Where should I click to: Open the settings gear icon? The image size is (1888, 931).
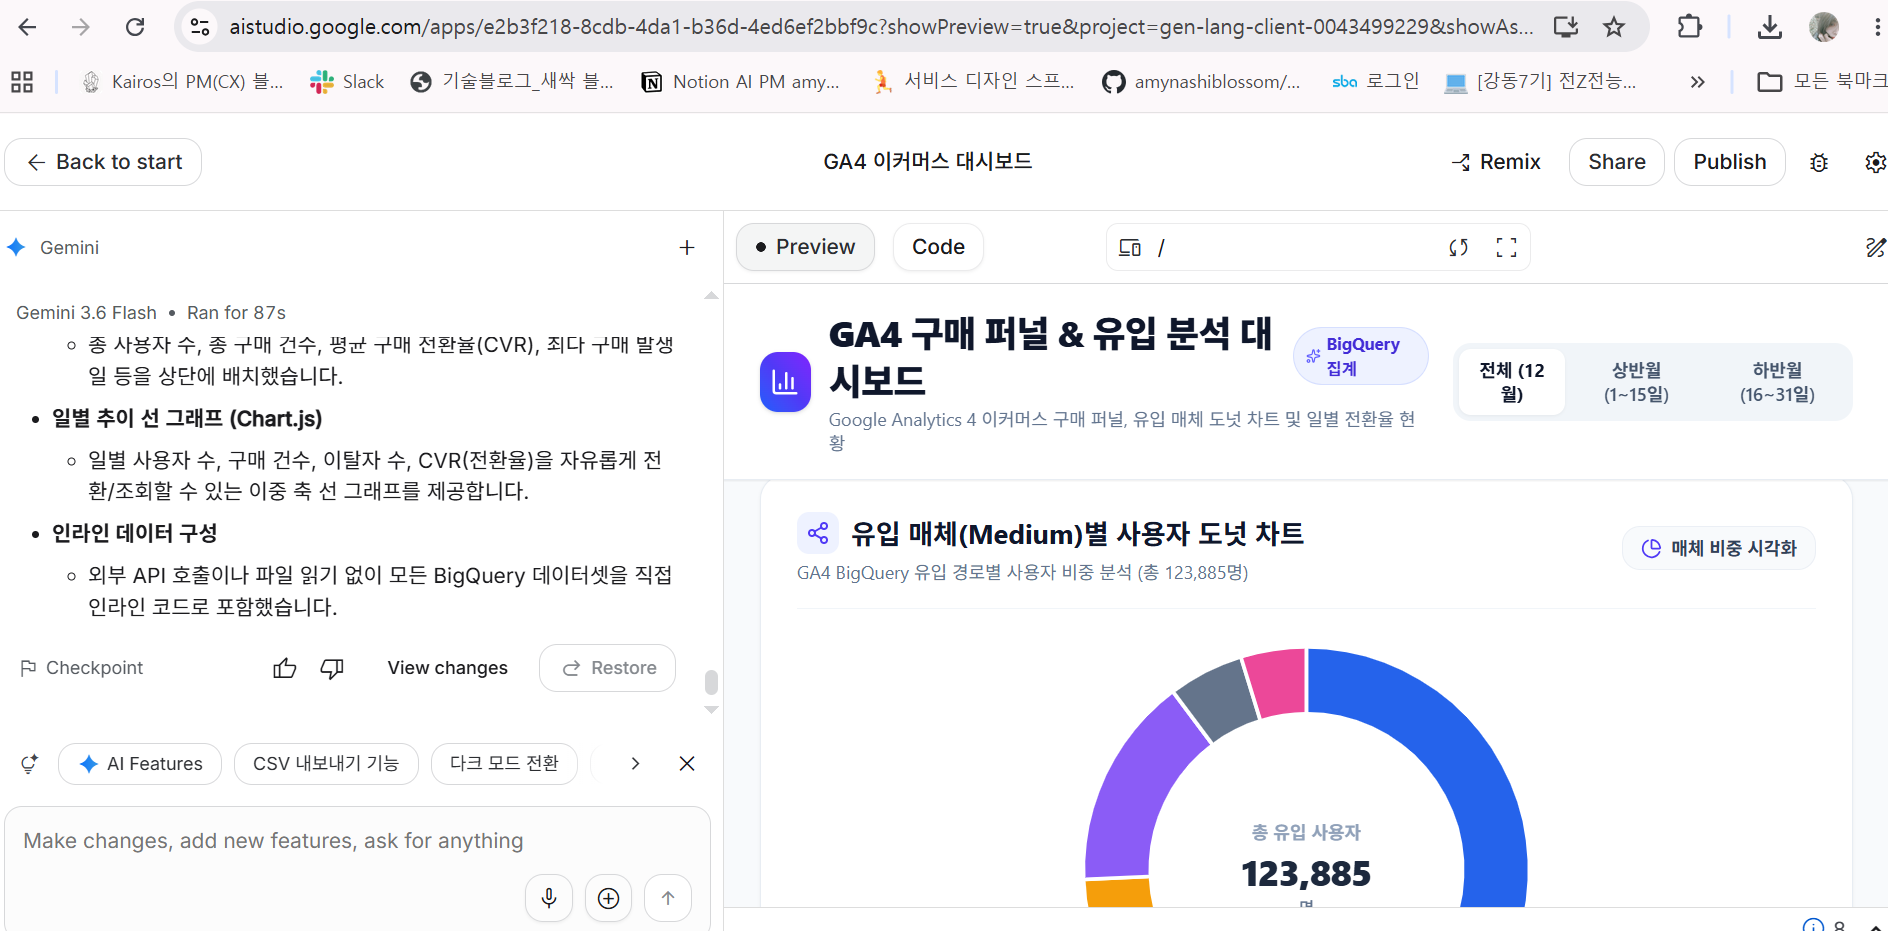coord(1875,163)
